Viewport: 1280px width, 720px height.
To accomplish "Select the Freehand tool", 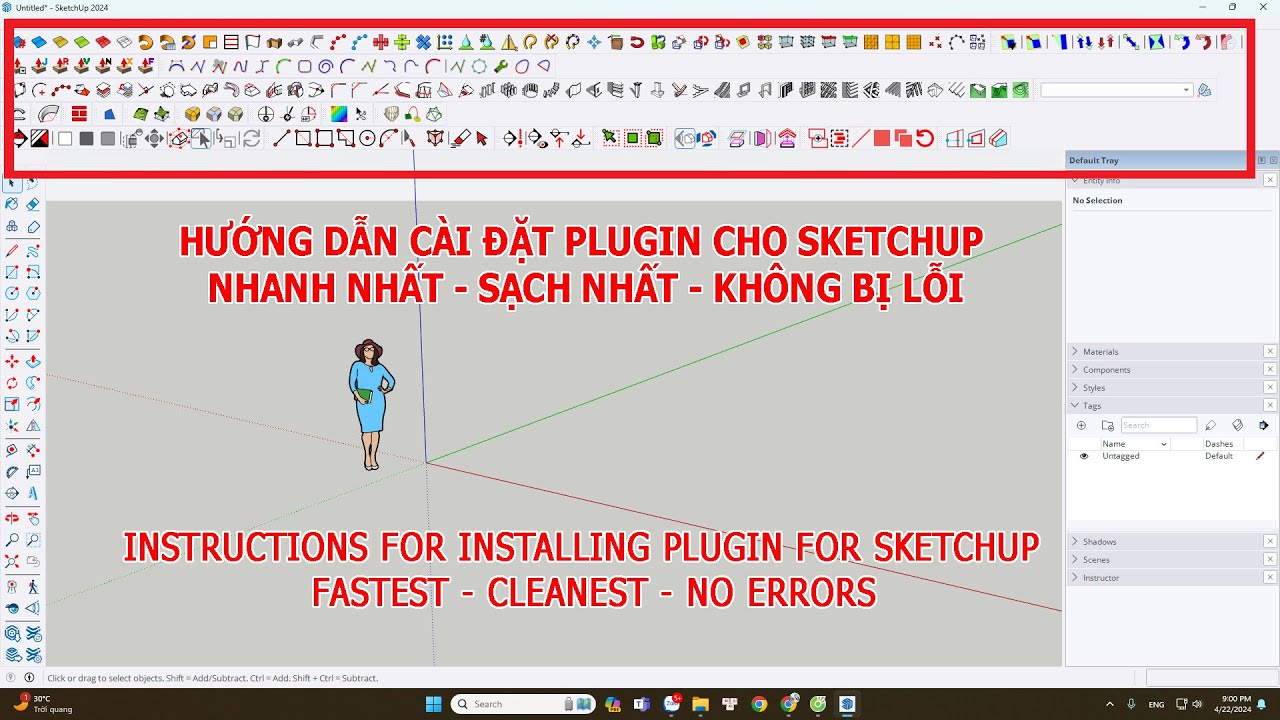I will [x=33, y=250].
